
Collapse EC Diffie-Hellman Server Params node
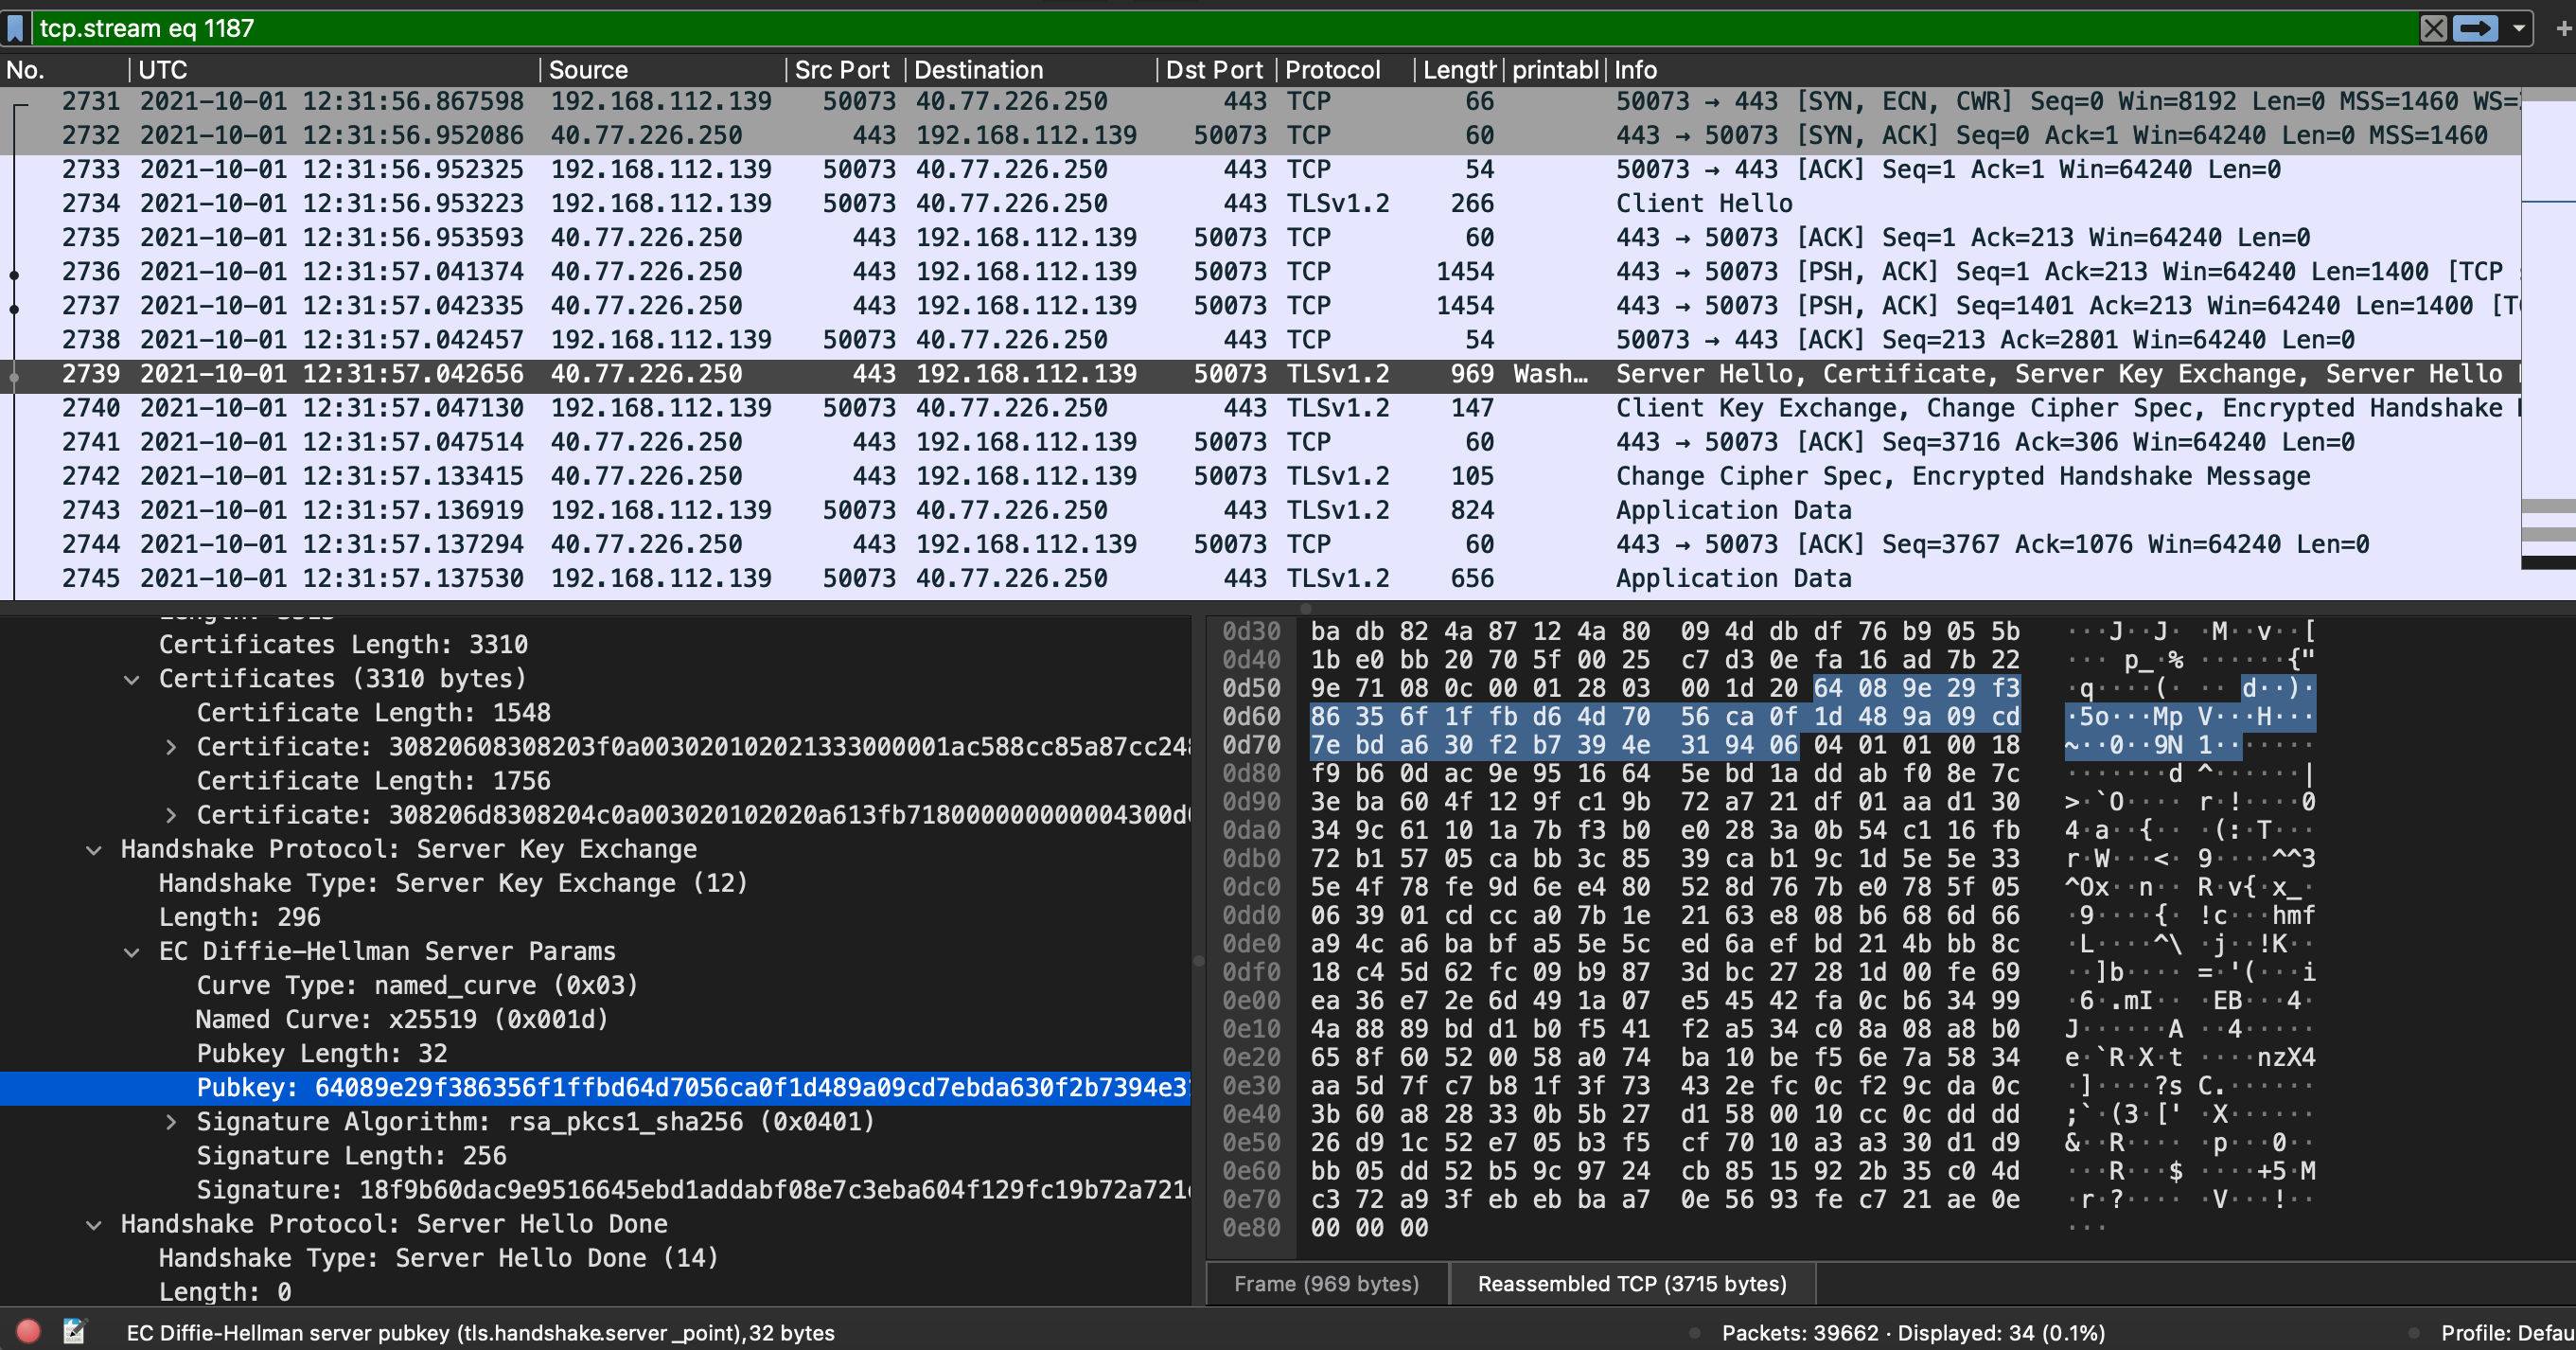[x=131, y=952]
